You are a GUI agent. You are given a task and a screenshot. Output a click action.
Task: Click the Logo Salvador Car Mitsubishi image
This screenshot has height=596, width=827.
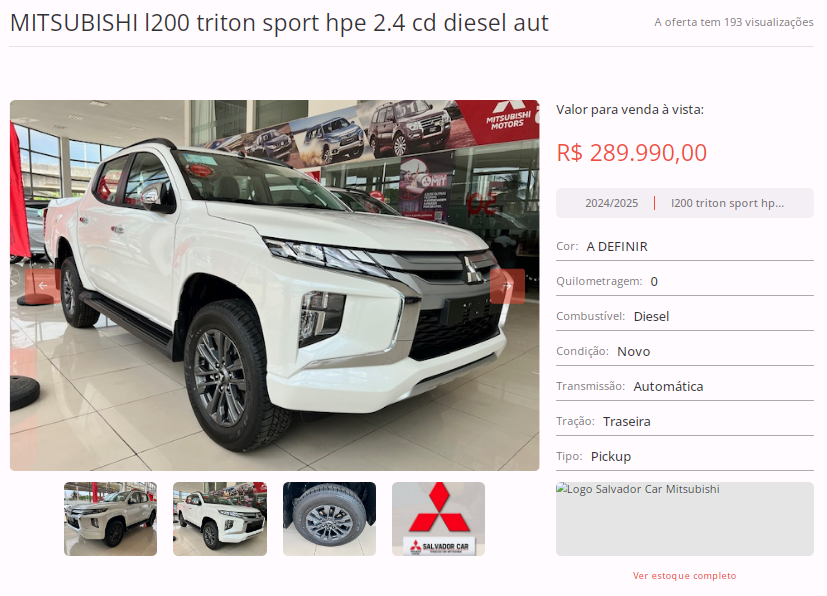685,518
